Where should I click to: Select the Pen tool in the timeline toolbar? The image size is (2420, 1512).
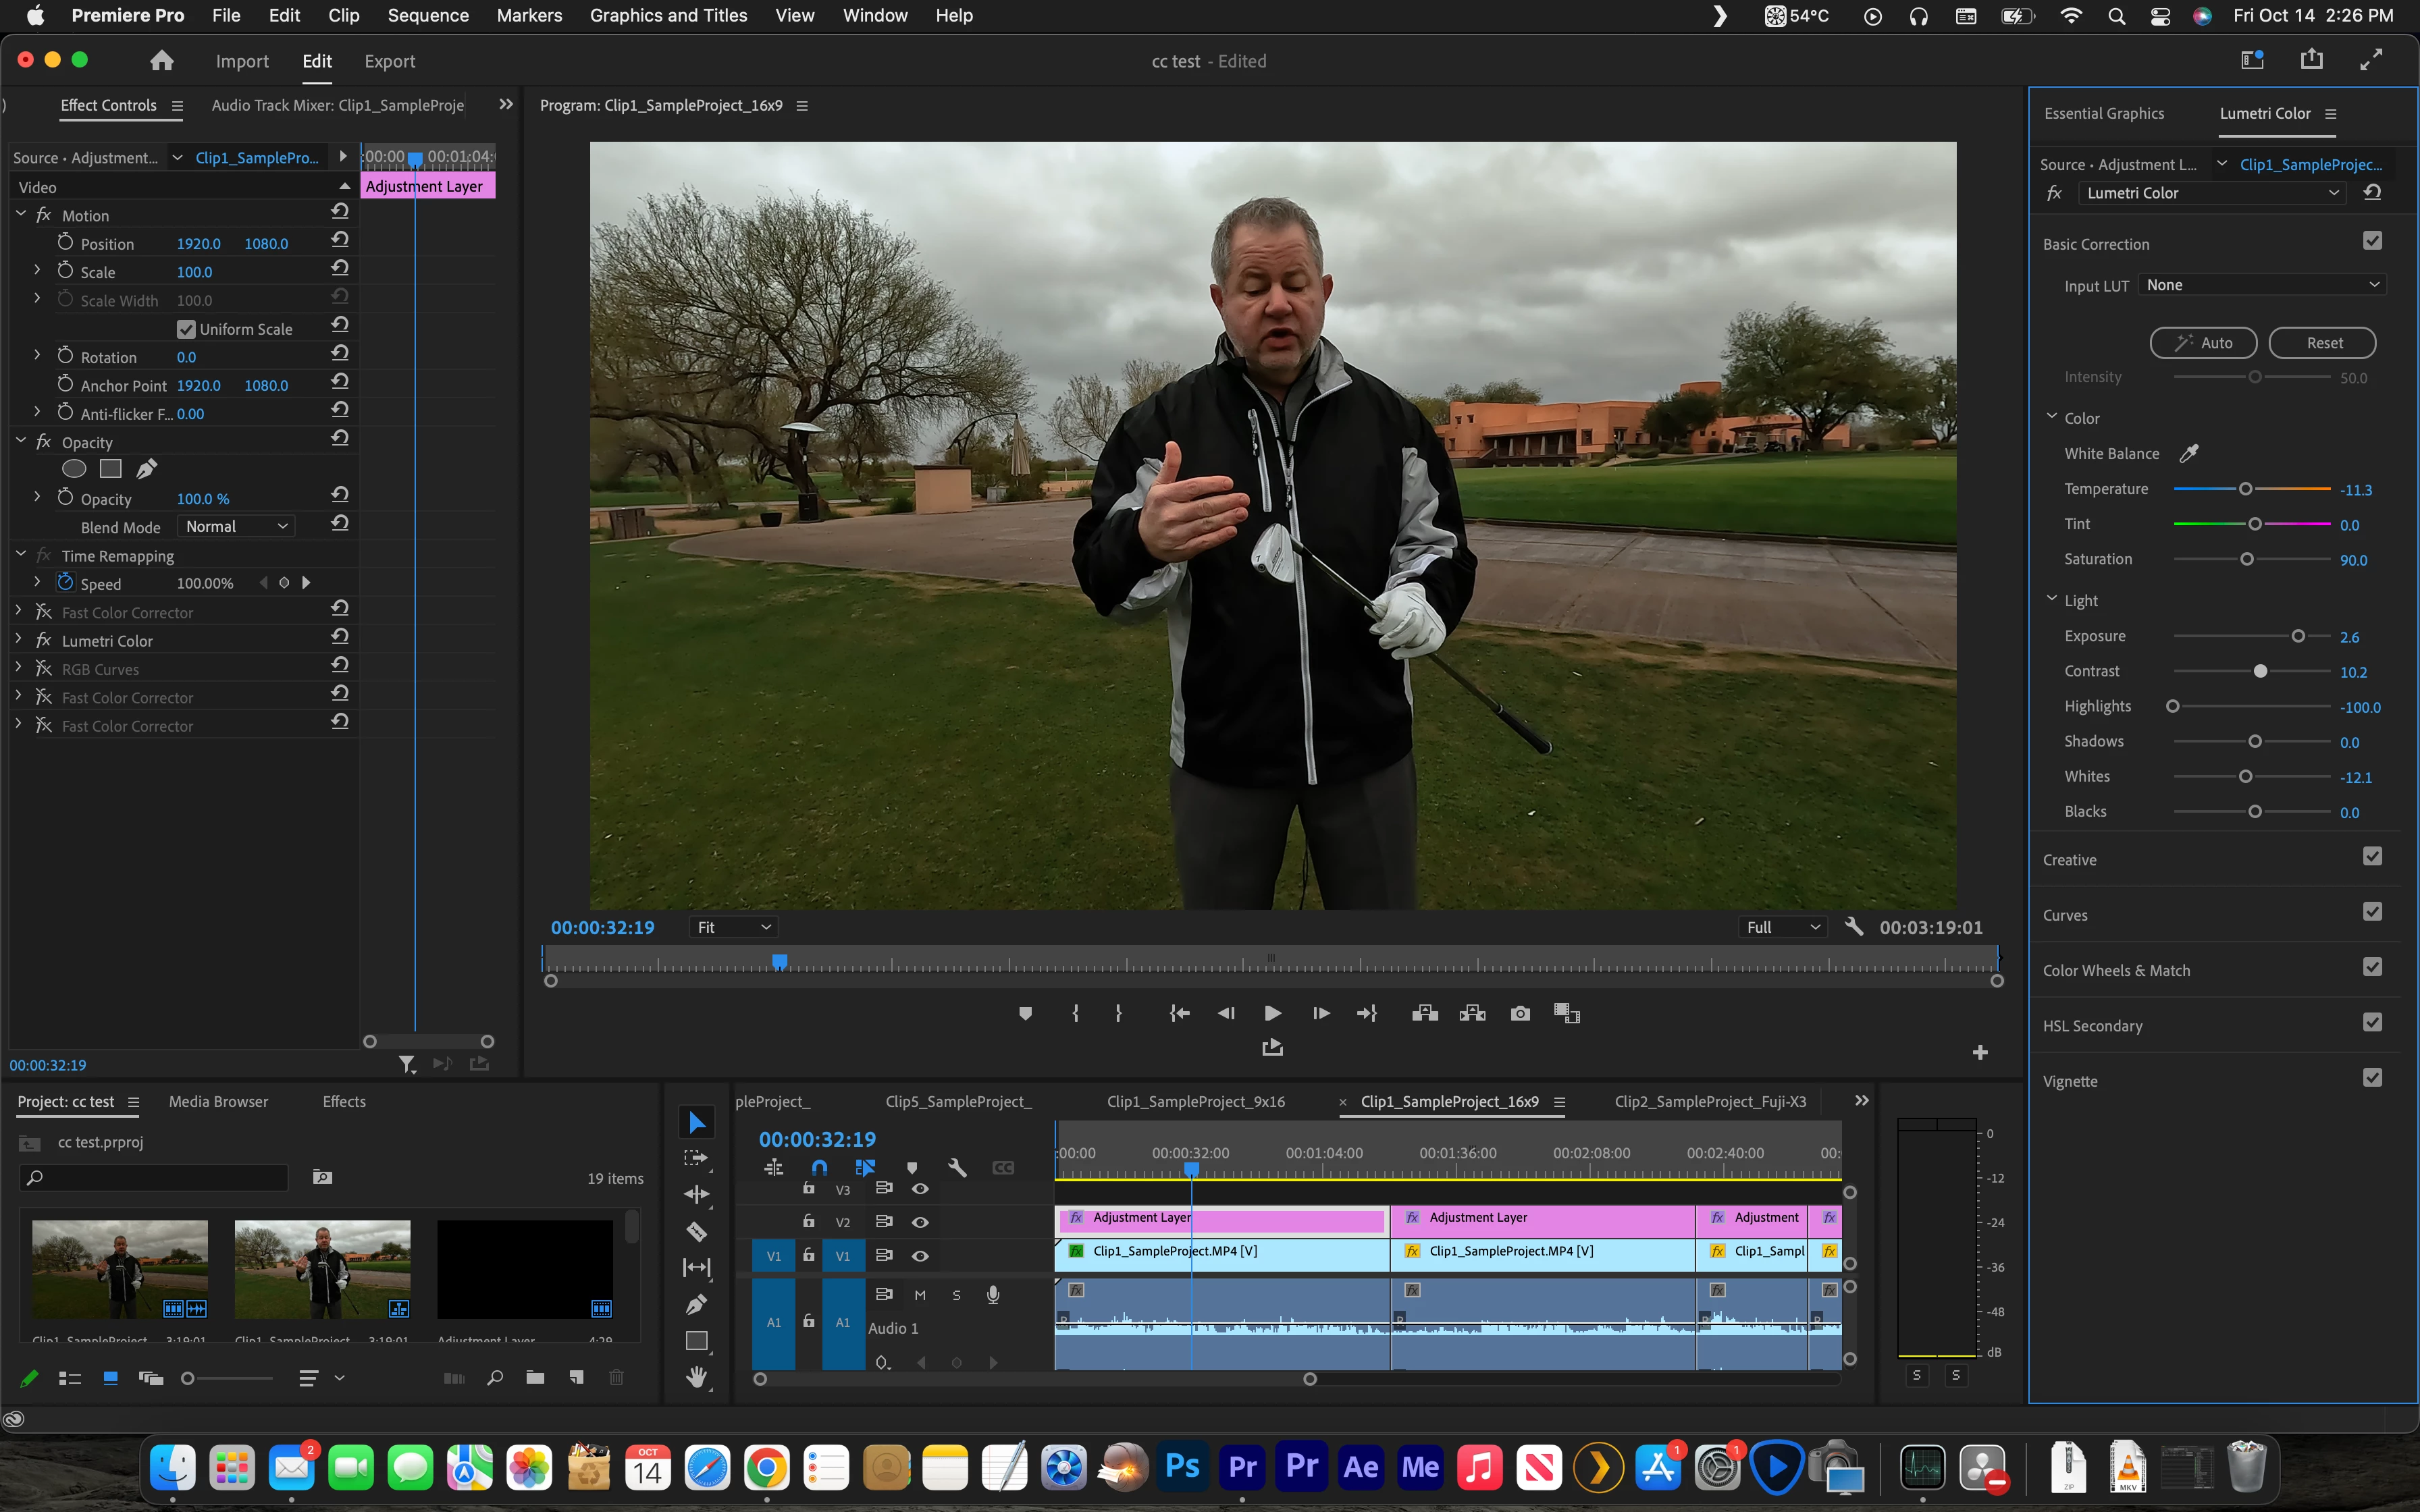(697, 1304)
